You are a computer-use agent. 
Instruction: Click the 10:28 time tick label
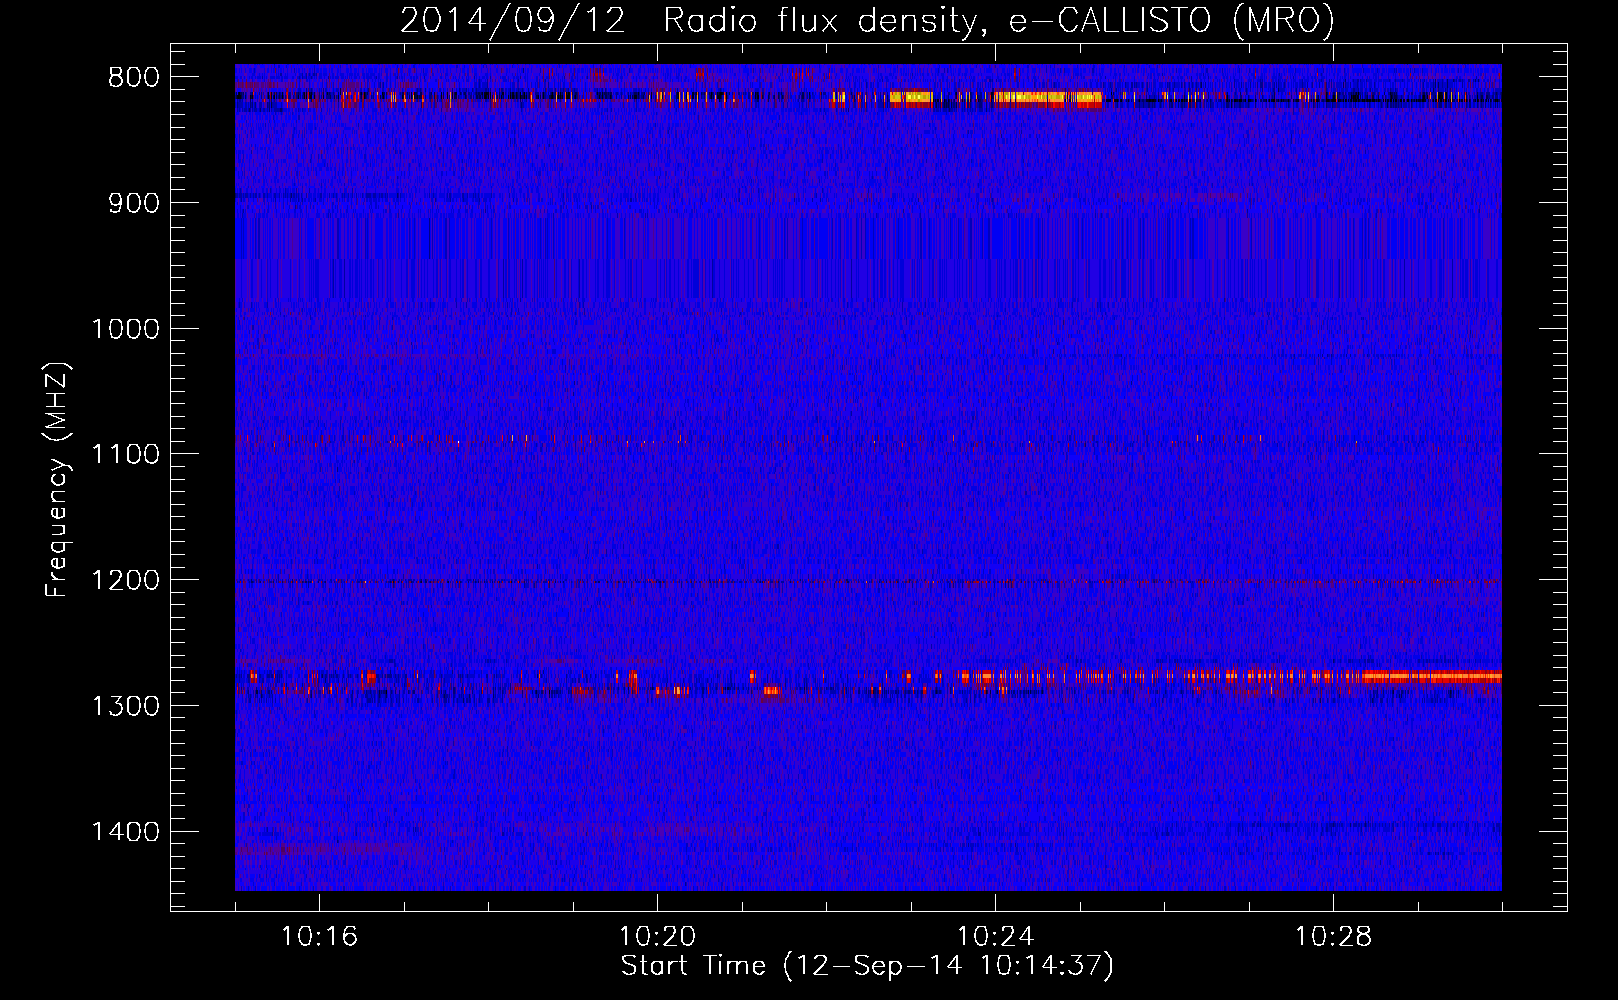point(1334,937)
